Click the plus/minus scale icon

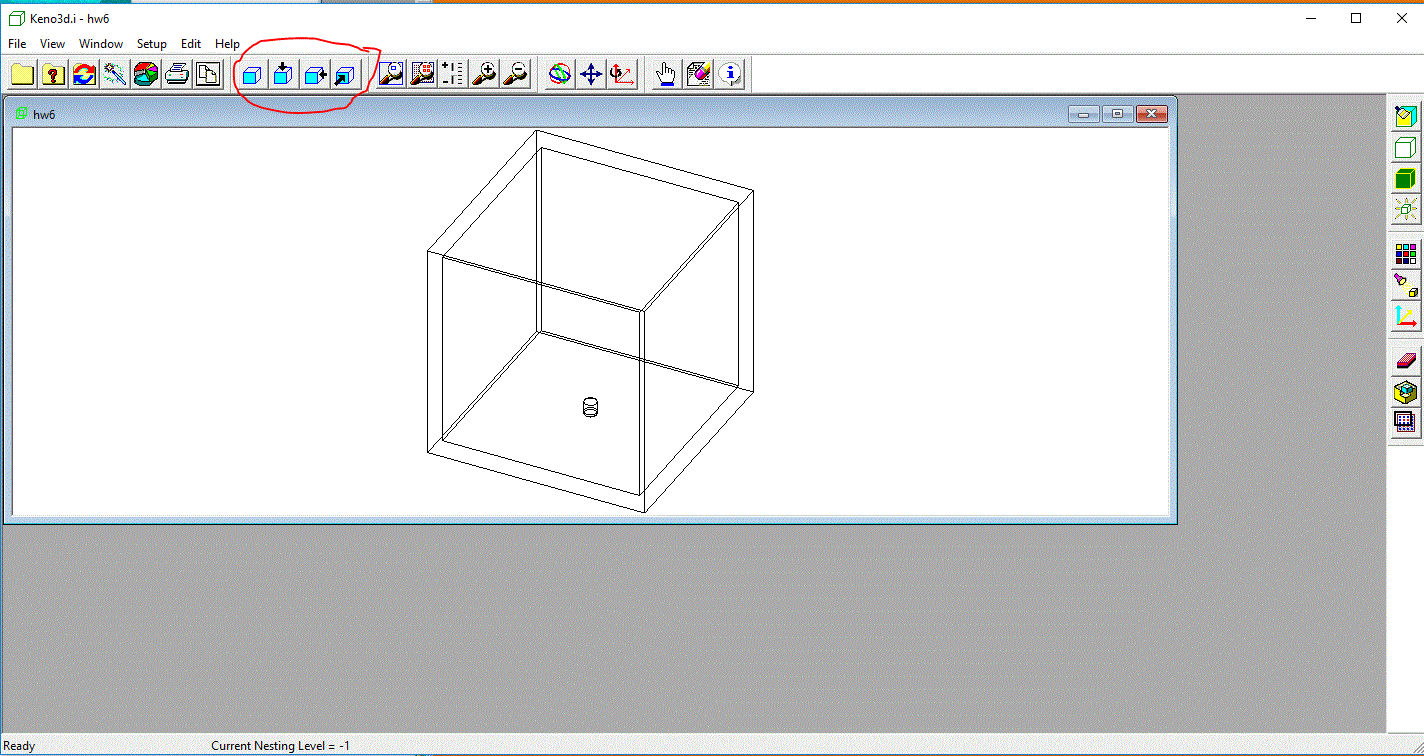[x=453, y=74]
